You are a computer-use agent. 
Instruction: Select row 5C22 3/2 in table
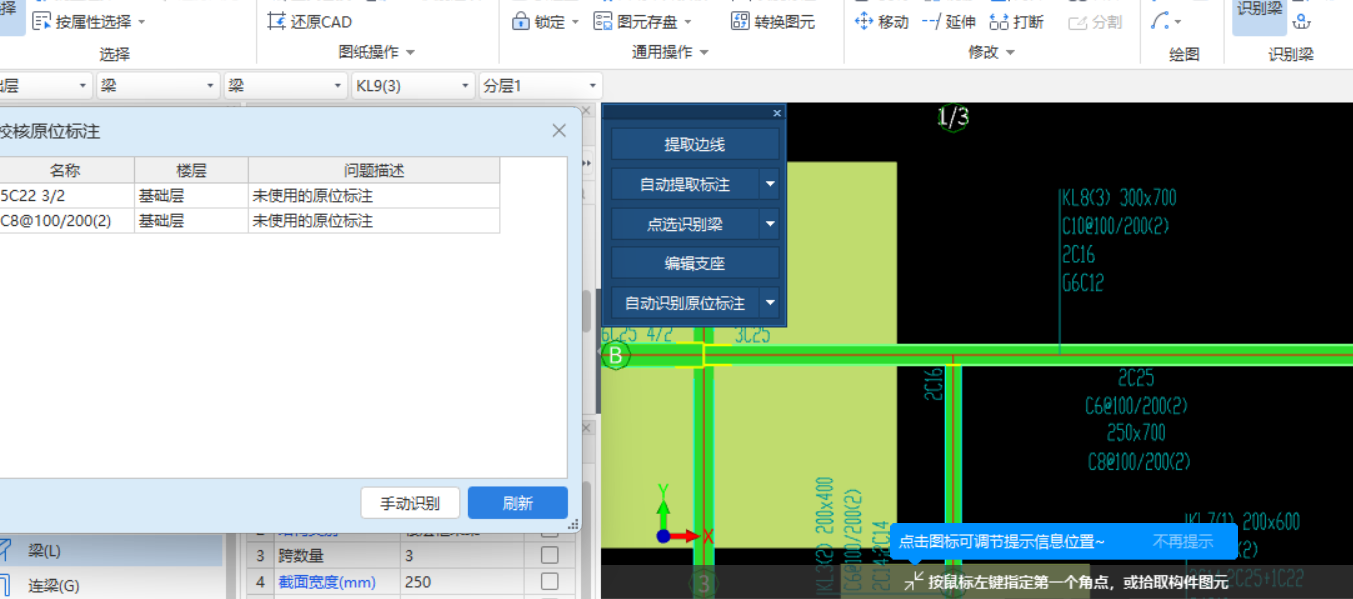coord(249,196)
